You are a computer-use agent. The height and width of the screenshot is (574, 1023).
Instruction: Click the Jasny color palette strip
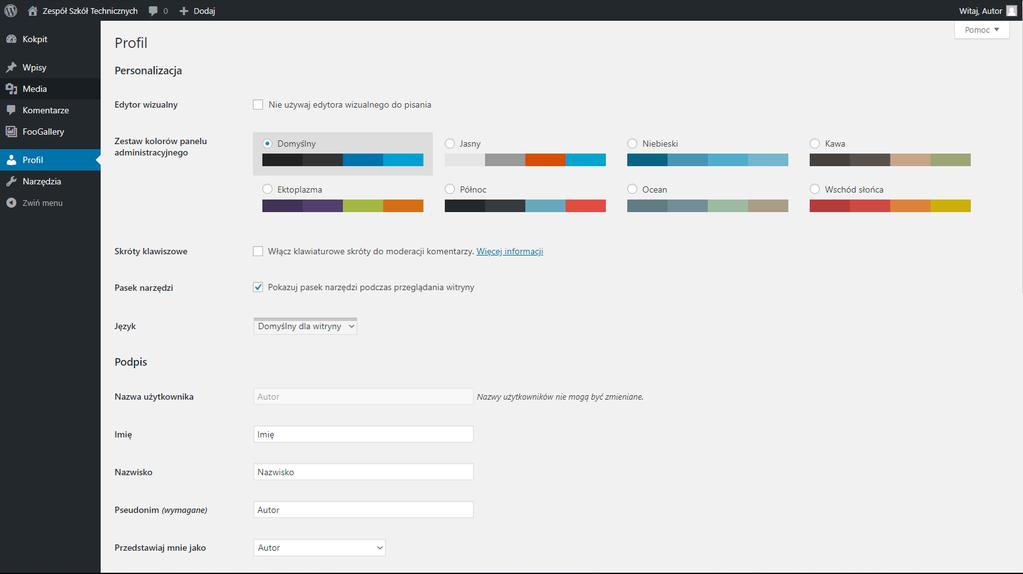525,160
